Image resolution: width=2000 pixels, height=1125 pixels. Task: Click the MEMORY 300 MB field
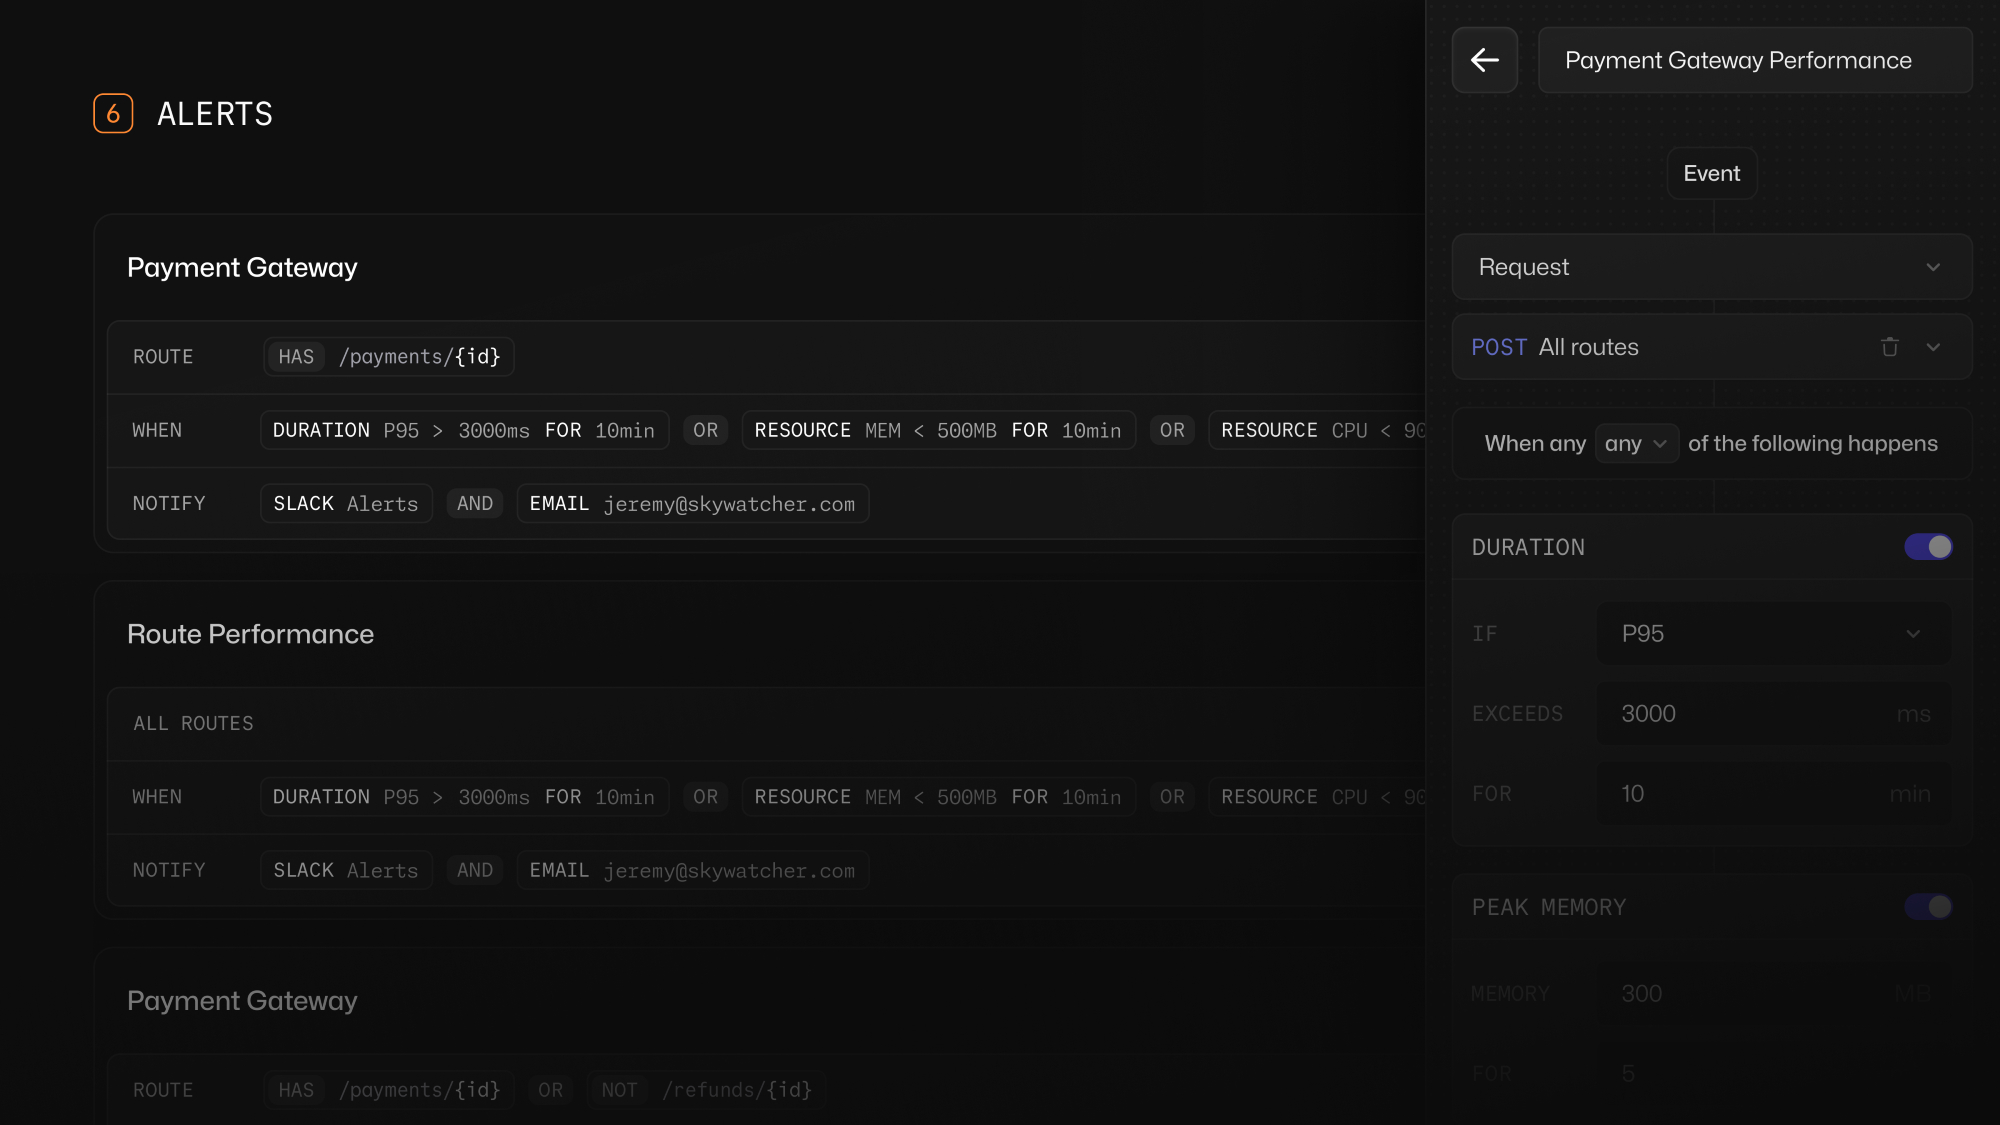pos(1772,994)
